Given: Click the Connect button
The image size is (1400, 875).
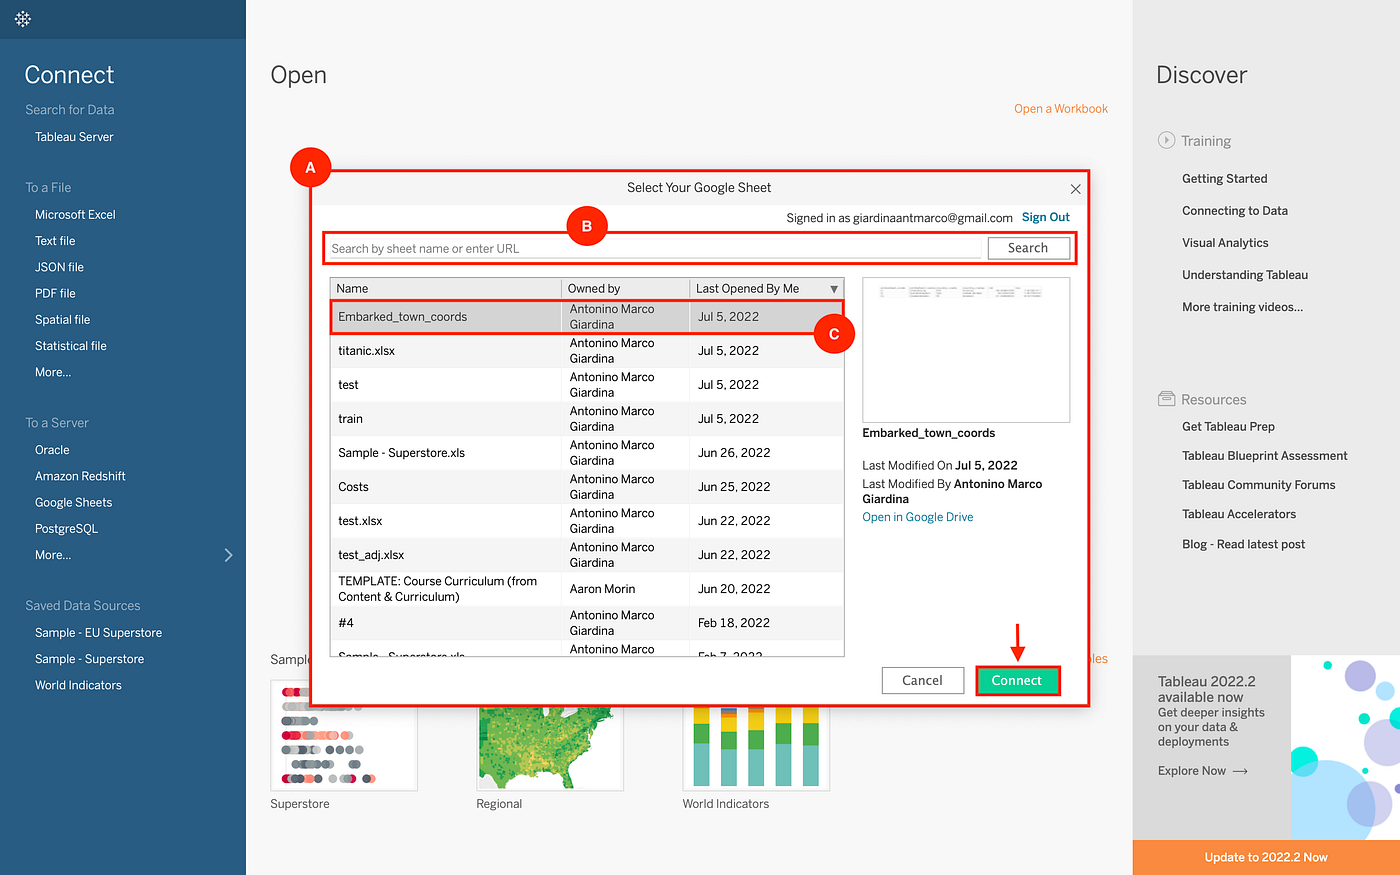Looking at the screenshot, I should click(x=1017, y=680).
